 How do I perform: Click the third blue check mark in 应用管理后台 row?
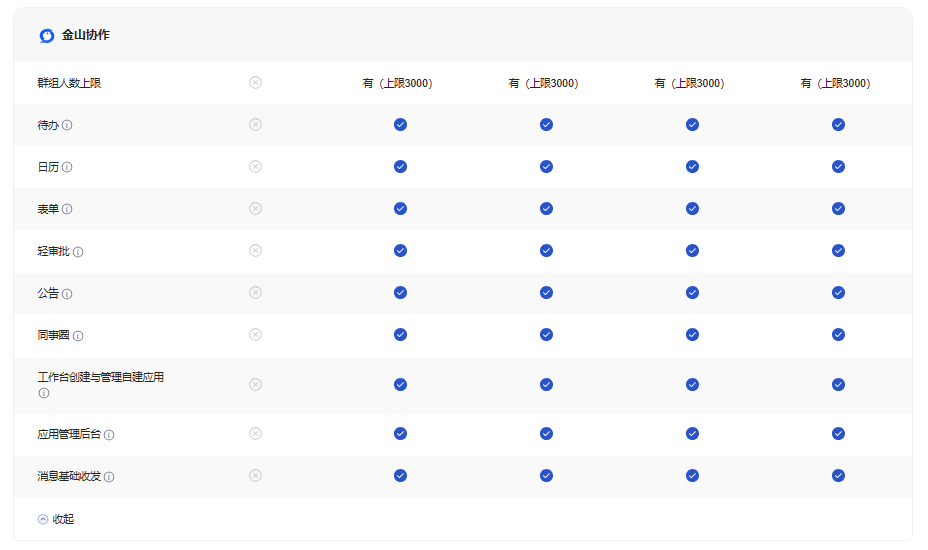[692, 433]
